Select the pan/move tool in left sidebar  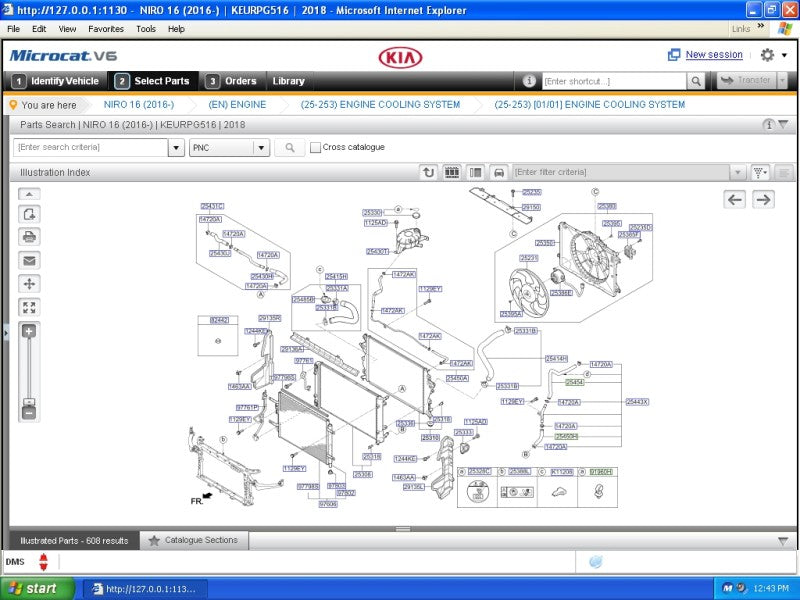[28, 285]
